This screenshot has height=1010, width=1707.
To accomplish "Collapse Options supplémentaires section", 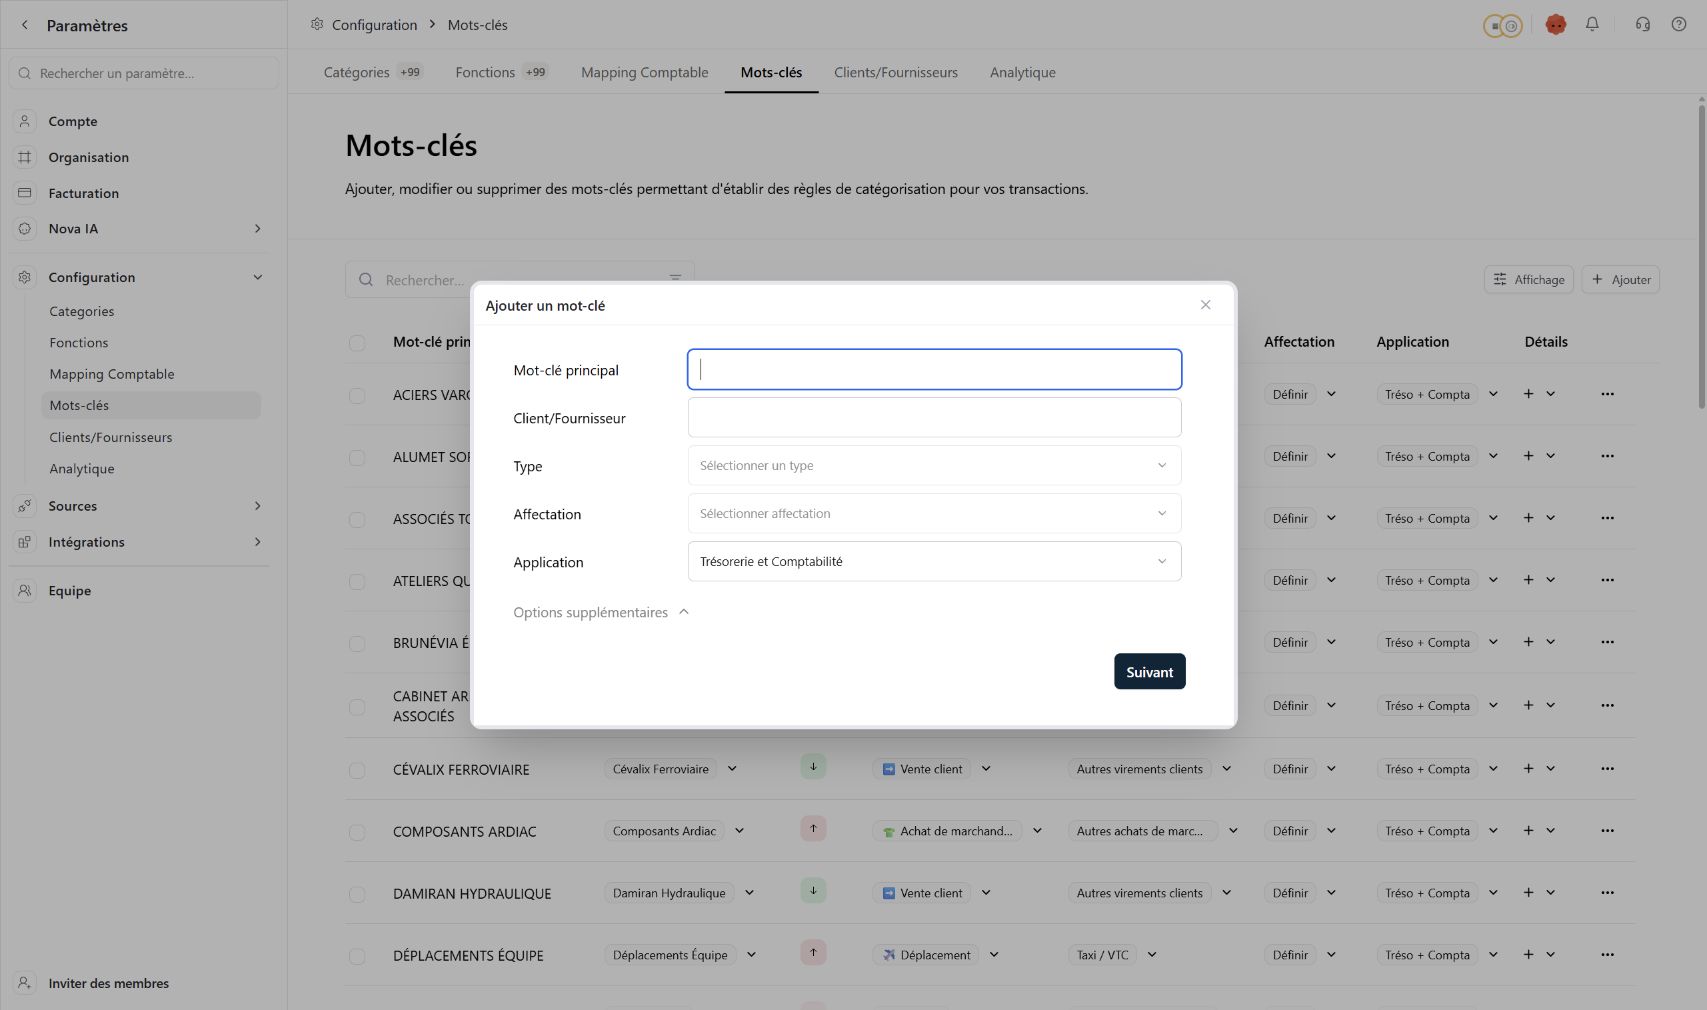I will point(601,612).
